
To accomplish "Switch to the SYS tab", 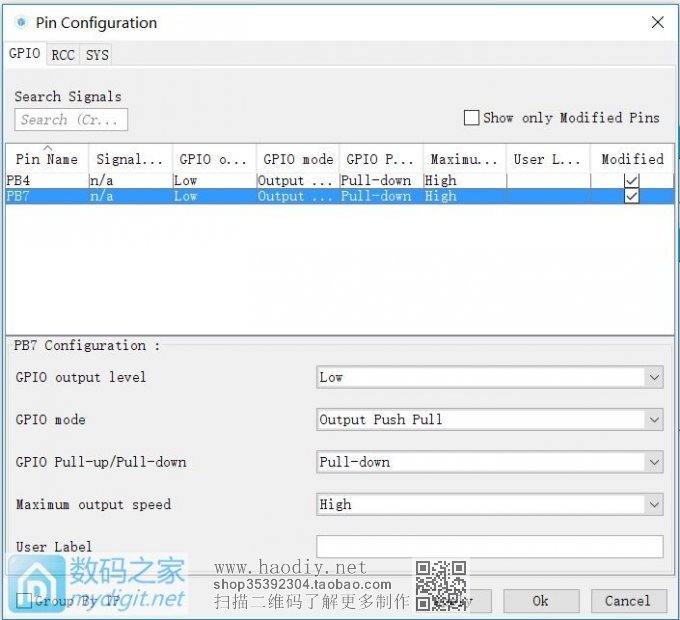I will point(97,55).
